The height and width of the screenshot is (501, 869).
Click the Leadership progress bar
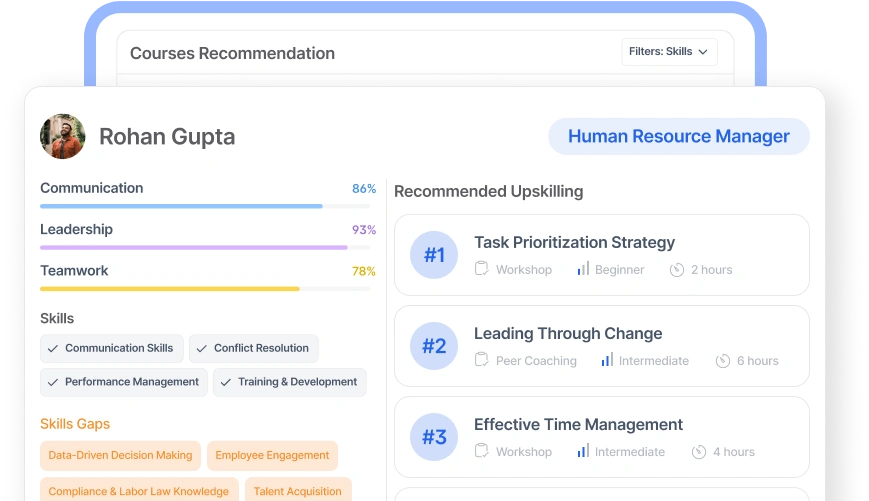coord(205,248)
